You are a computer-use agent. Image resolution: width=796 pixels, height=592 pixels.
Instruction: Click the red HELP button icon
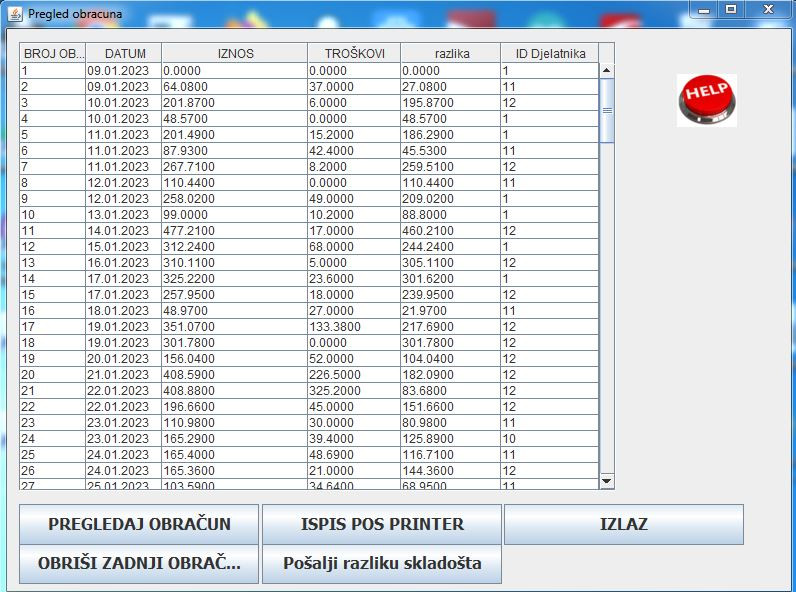[706, 100]
